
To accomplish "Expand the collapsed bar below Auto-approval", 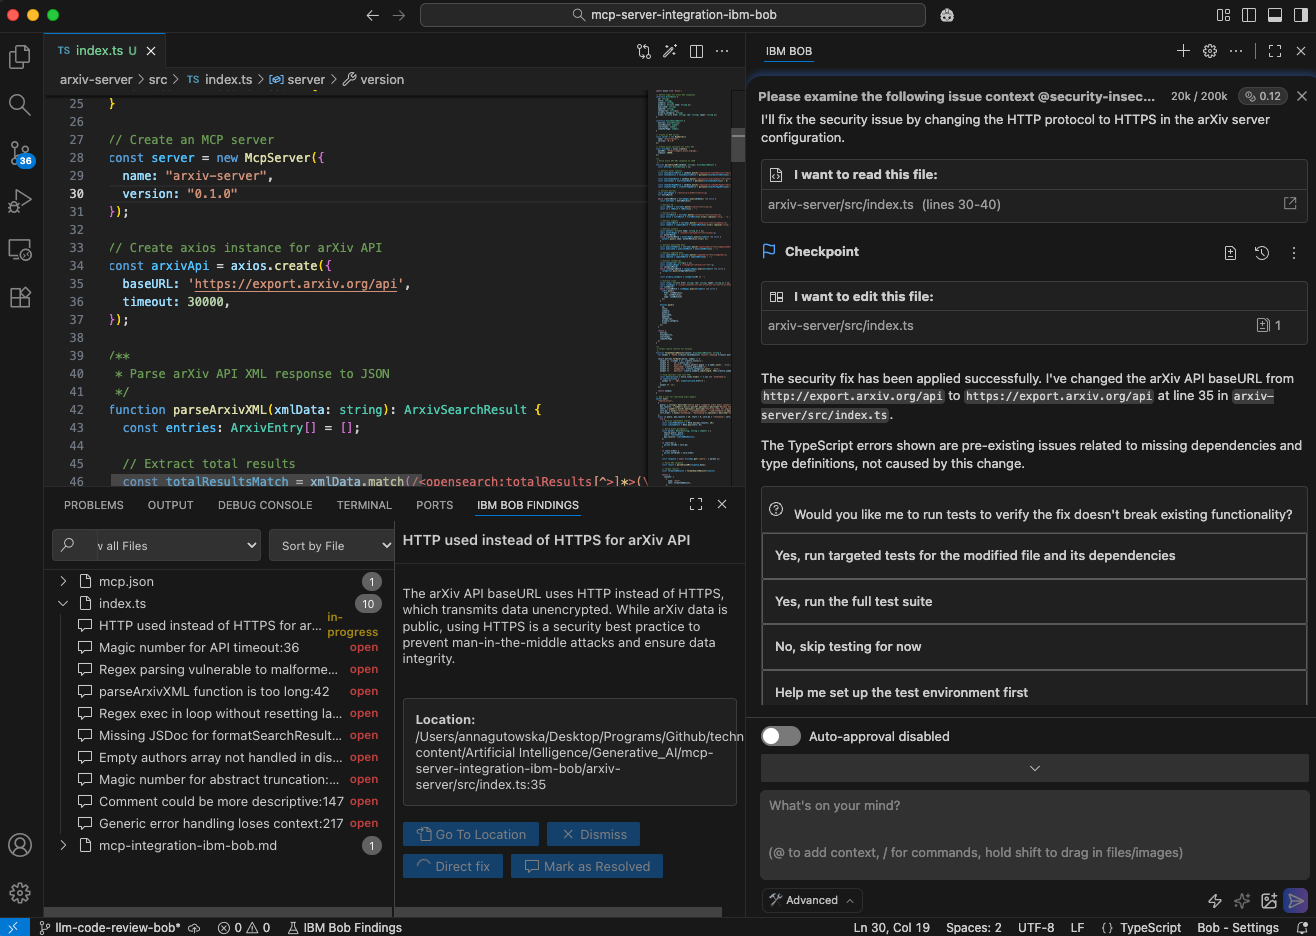I will [x=1035, y=768].
